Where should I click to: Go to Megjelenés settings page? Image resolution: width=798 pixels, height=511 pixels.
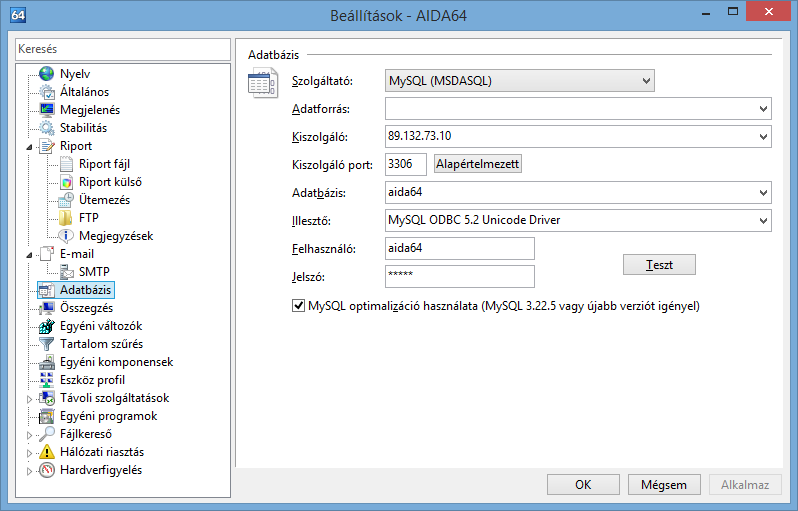coord(90,110)
